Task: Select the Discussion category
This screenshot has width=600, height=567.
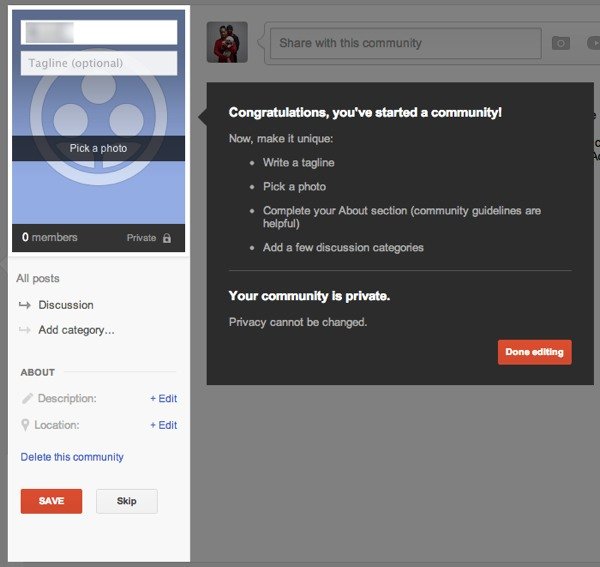Action: [66, 305]
